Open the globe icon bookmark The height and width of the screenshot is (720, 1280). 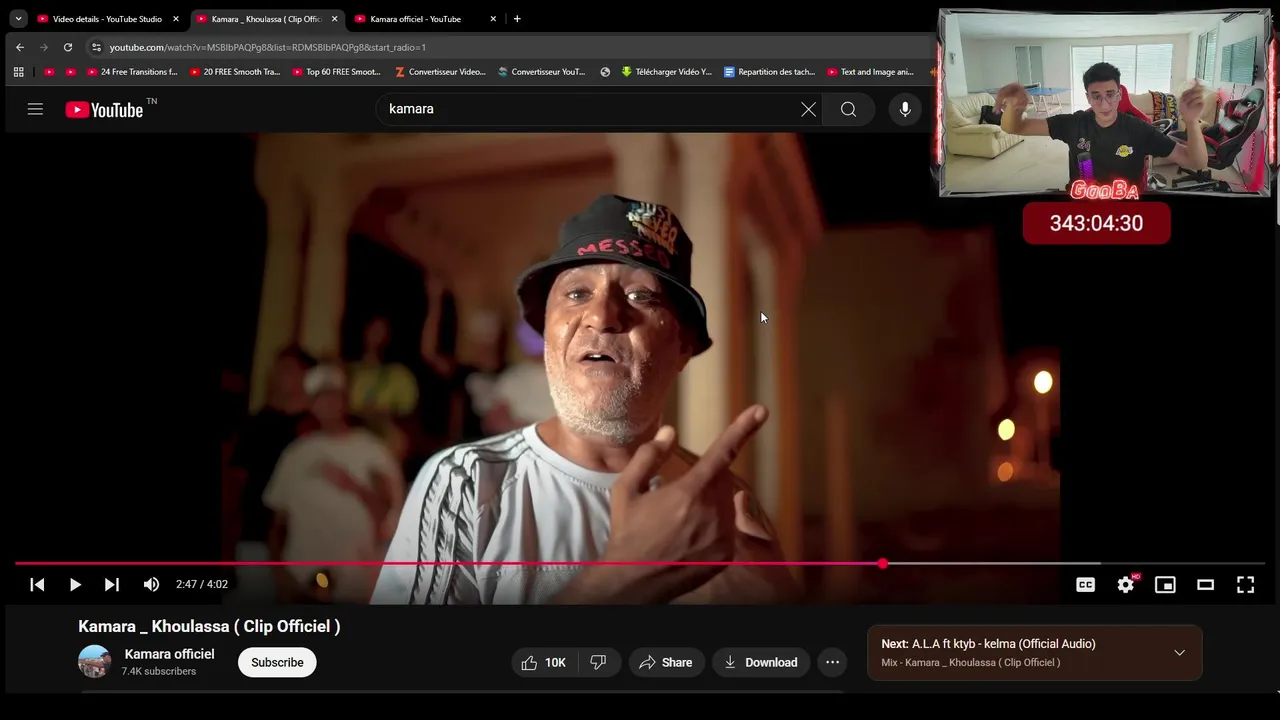coord(605,72)
